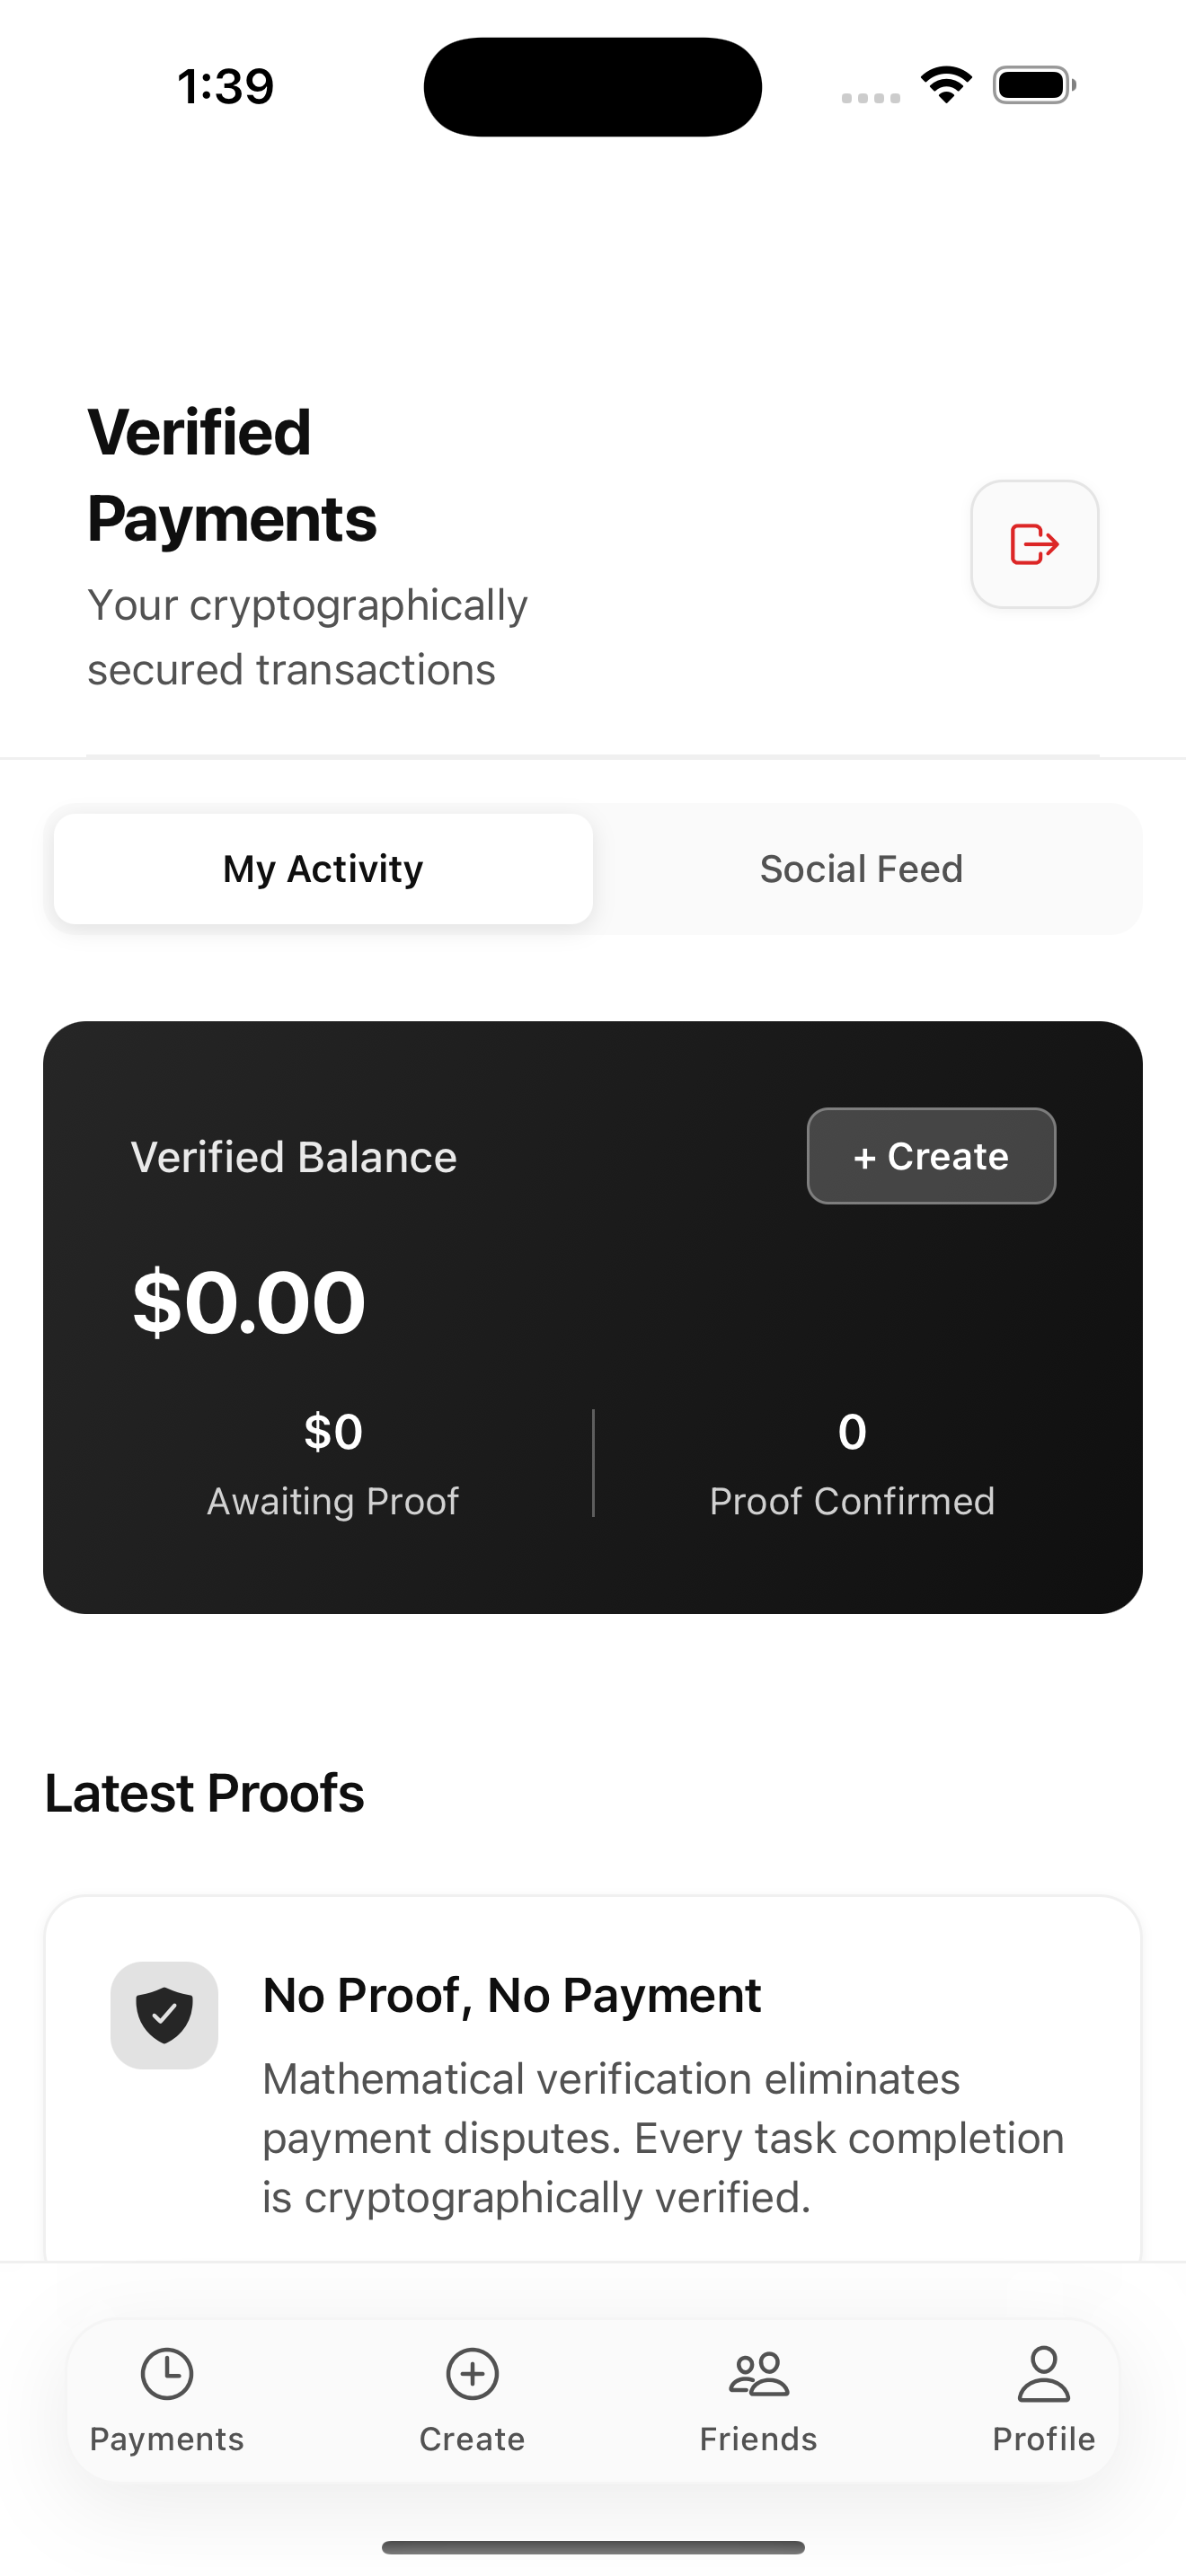
Task: Click the + Create button
Action: point(931,1156)
